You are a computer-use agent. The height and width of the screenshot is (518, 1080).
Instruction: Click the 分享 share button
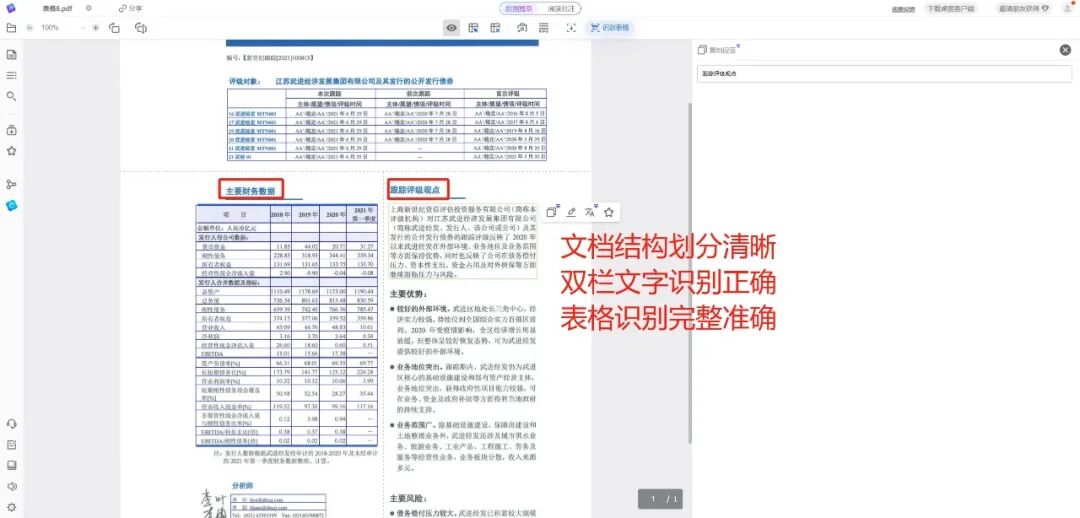tap(131, 8)
